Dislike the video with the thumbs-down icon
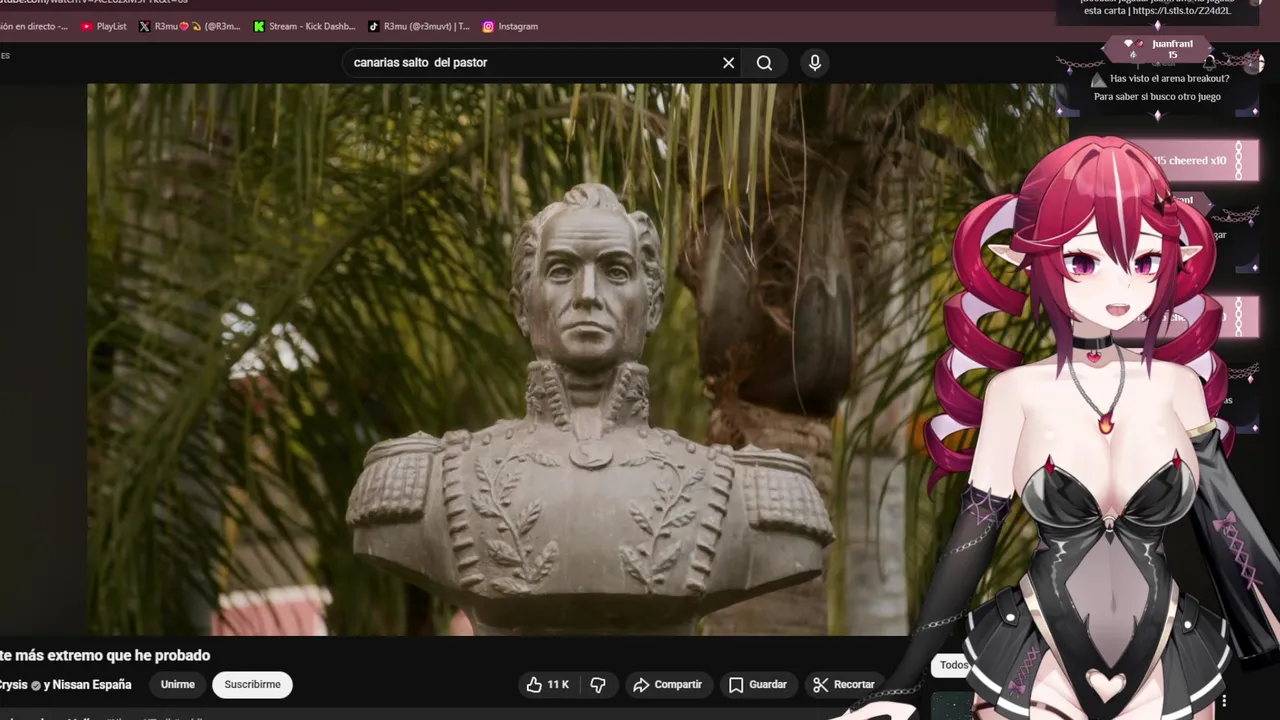Screen dimensions: 1280x720 coord(598,684)
